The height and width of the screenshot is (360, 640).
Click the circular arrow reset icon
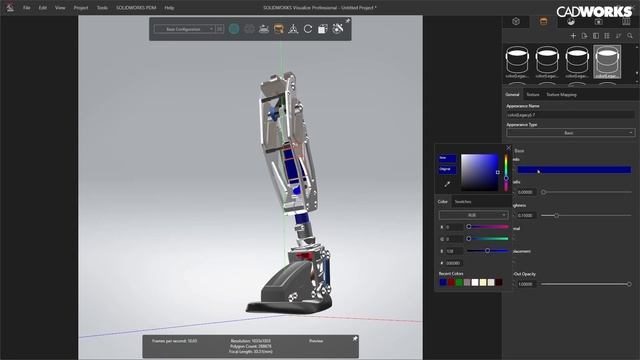point(308,29)
